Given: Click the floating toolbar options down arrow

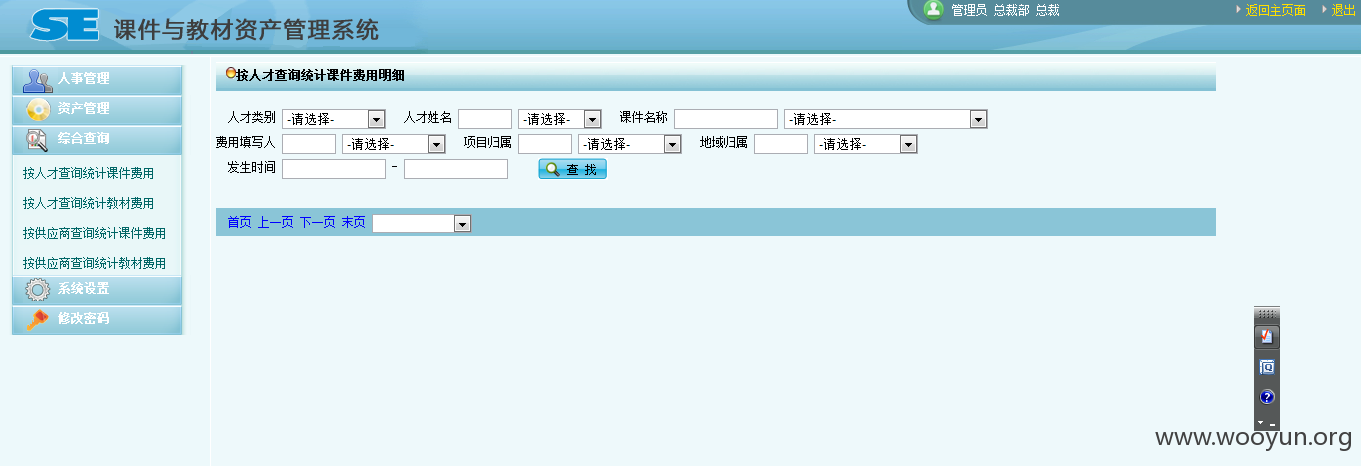Looking at the screenshot, I should coord(1260,424).
